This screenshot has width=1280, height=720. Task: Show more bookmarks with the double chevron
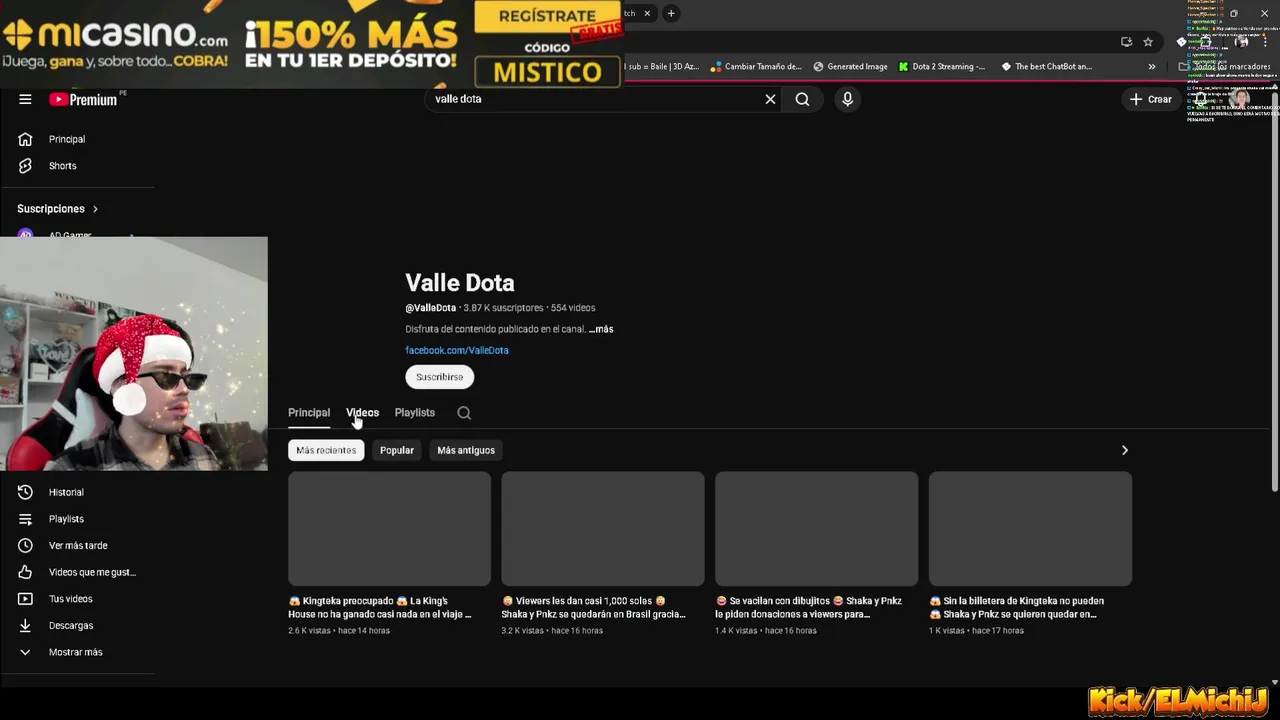click(1152, 67)
